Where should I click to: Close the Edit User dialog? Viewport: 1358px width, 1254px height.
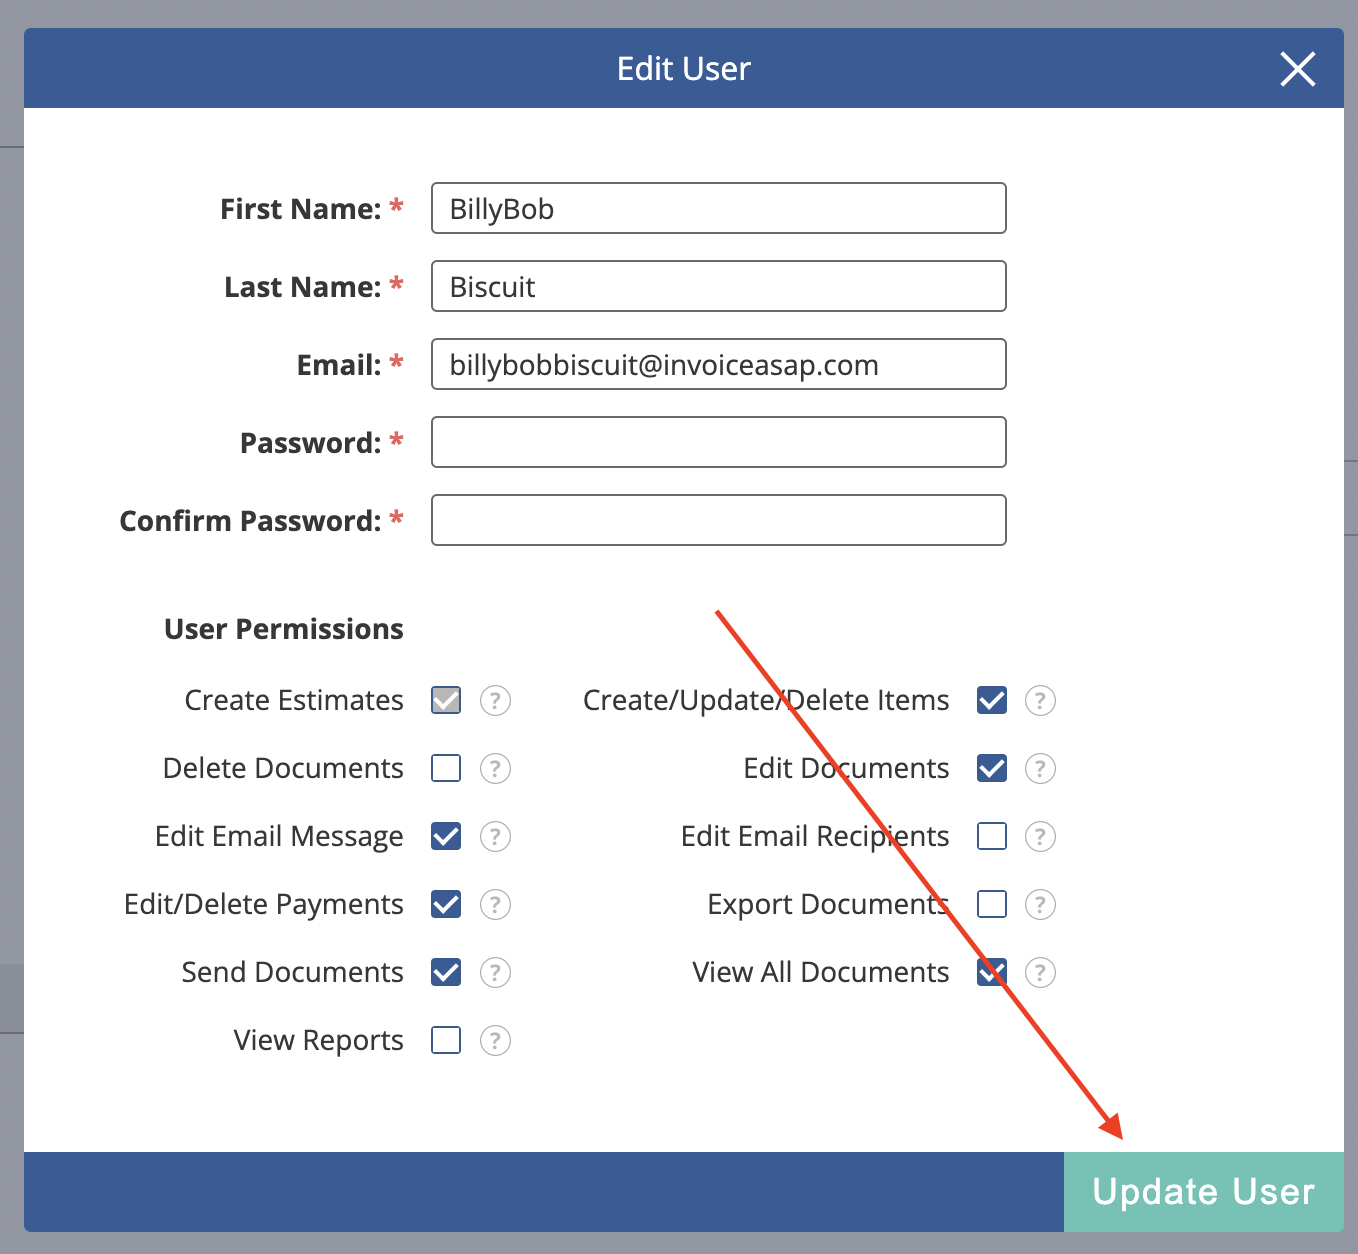1297,69
